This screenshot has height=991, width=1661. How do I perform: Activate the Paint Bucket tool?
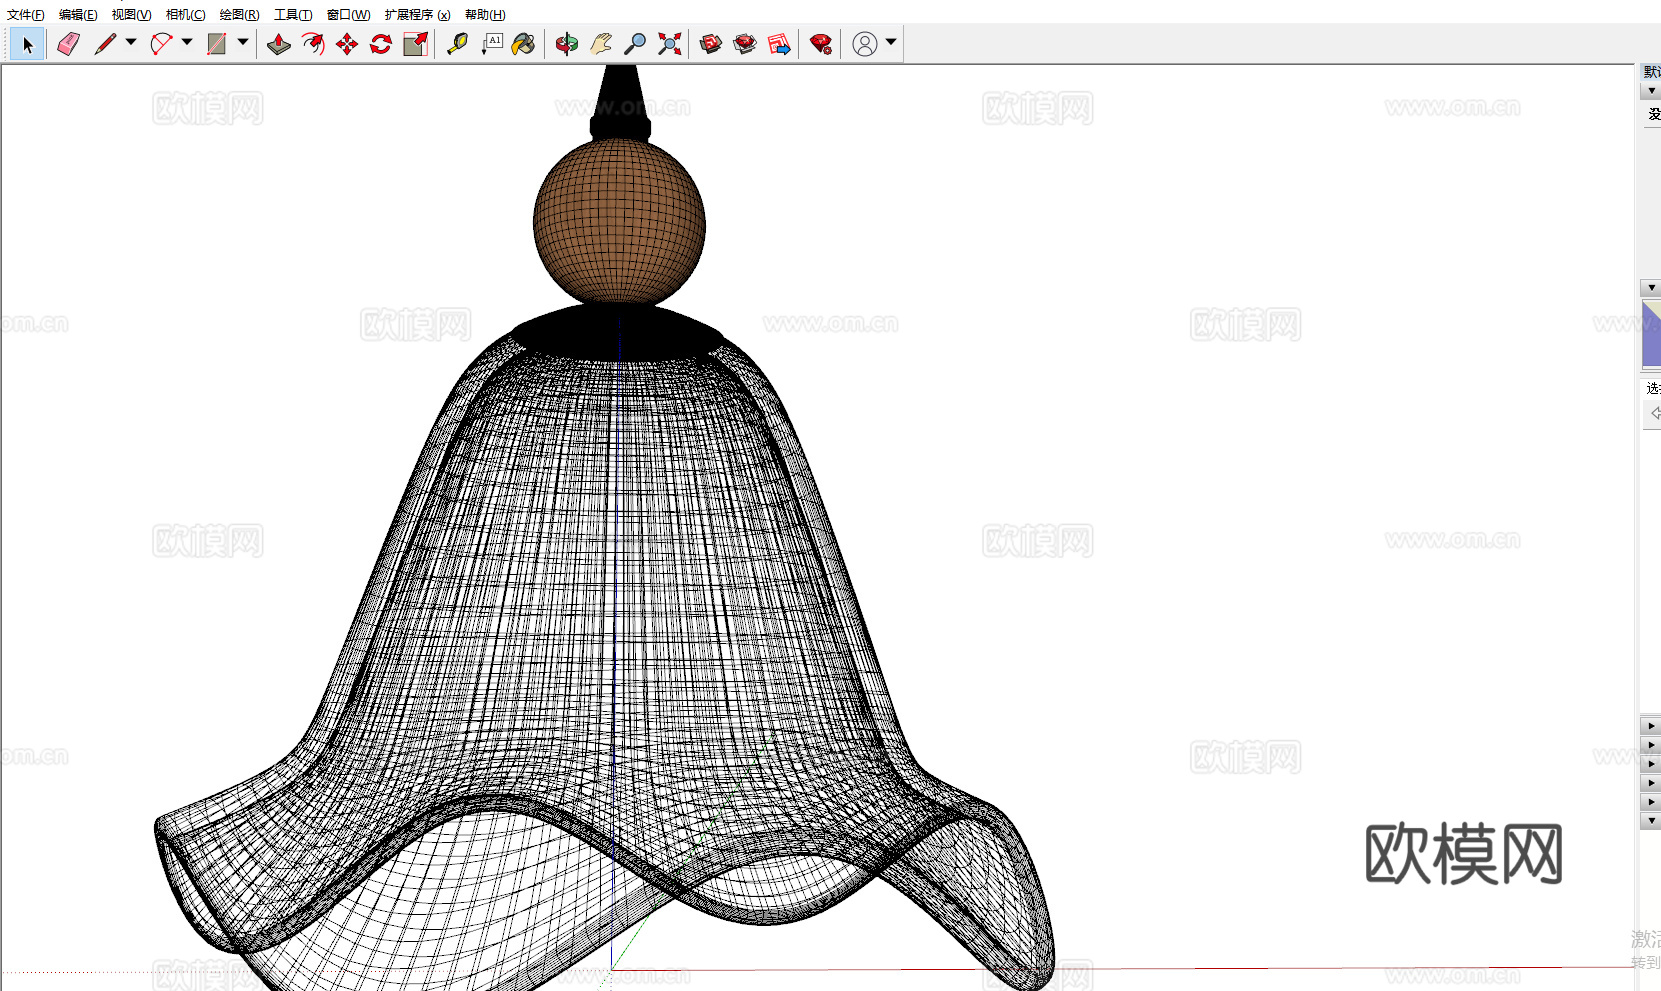[523, 44]
